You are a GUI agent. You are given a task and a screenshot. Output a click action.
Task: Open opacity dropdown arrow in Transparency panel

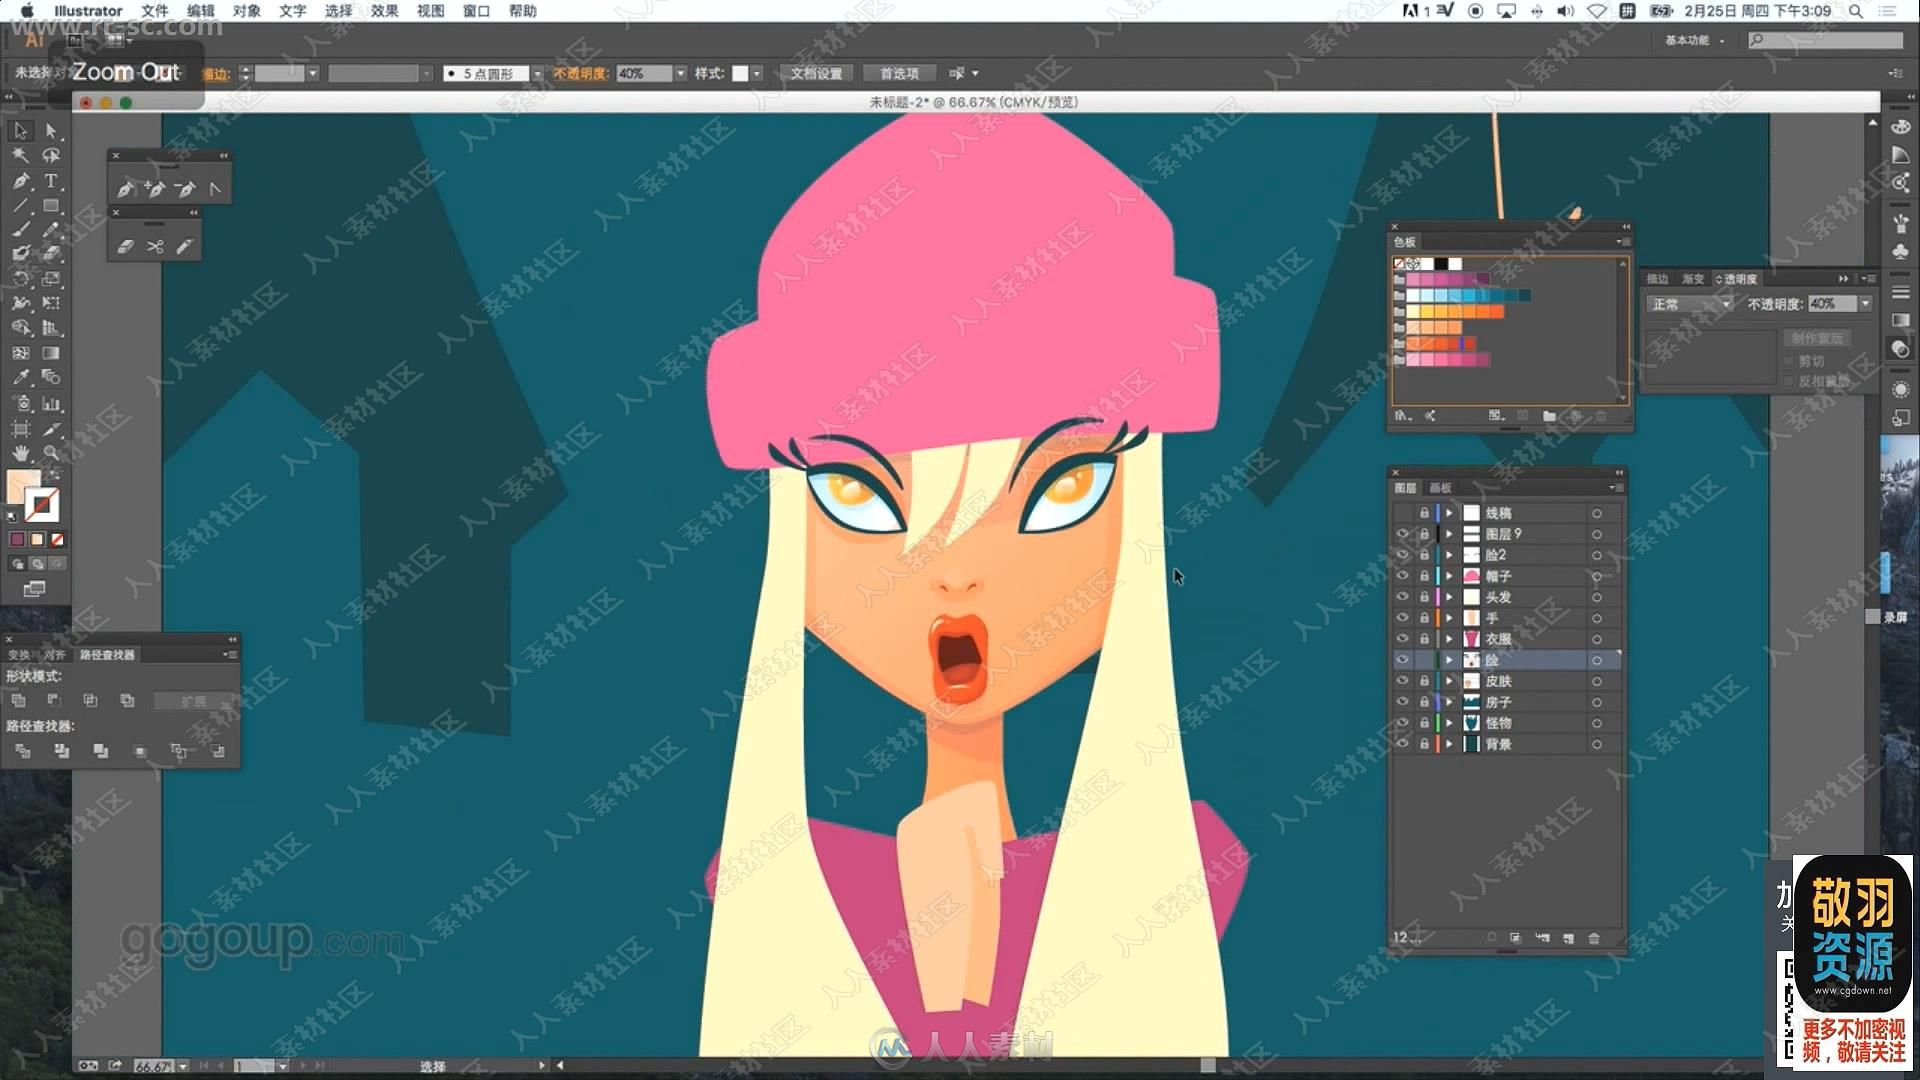pyautogui.click(x=1865, y=304)
